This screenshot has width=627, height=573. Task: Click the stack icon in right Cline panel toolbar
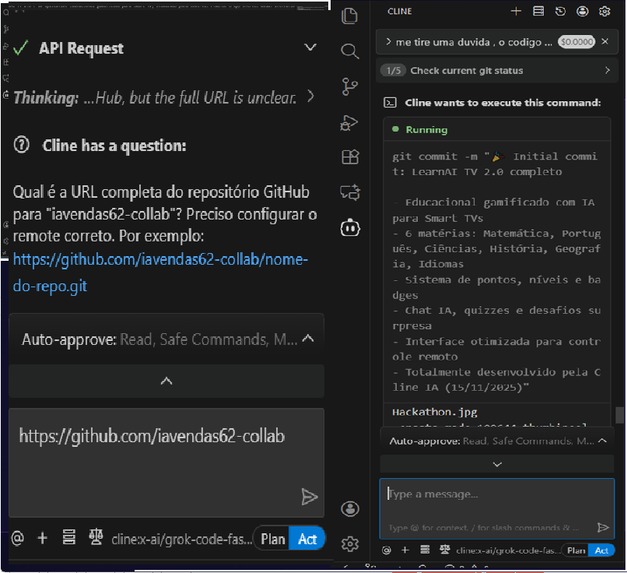coord(425,550)
